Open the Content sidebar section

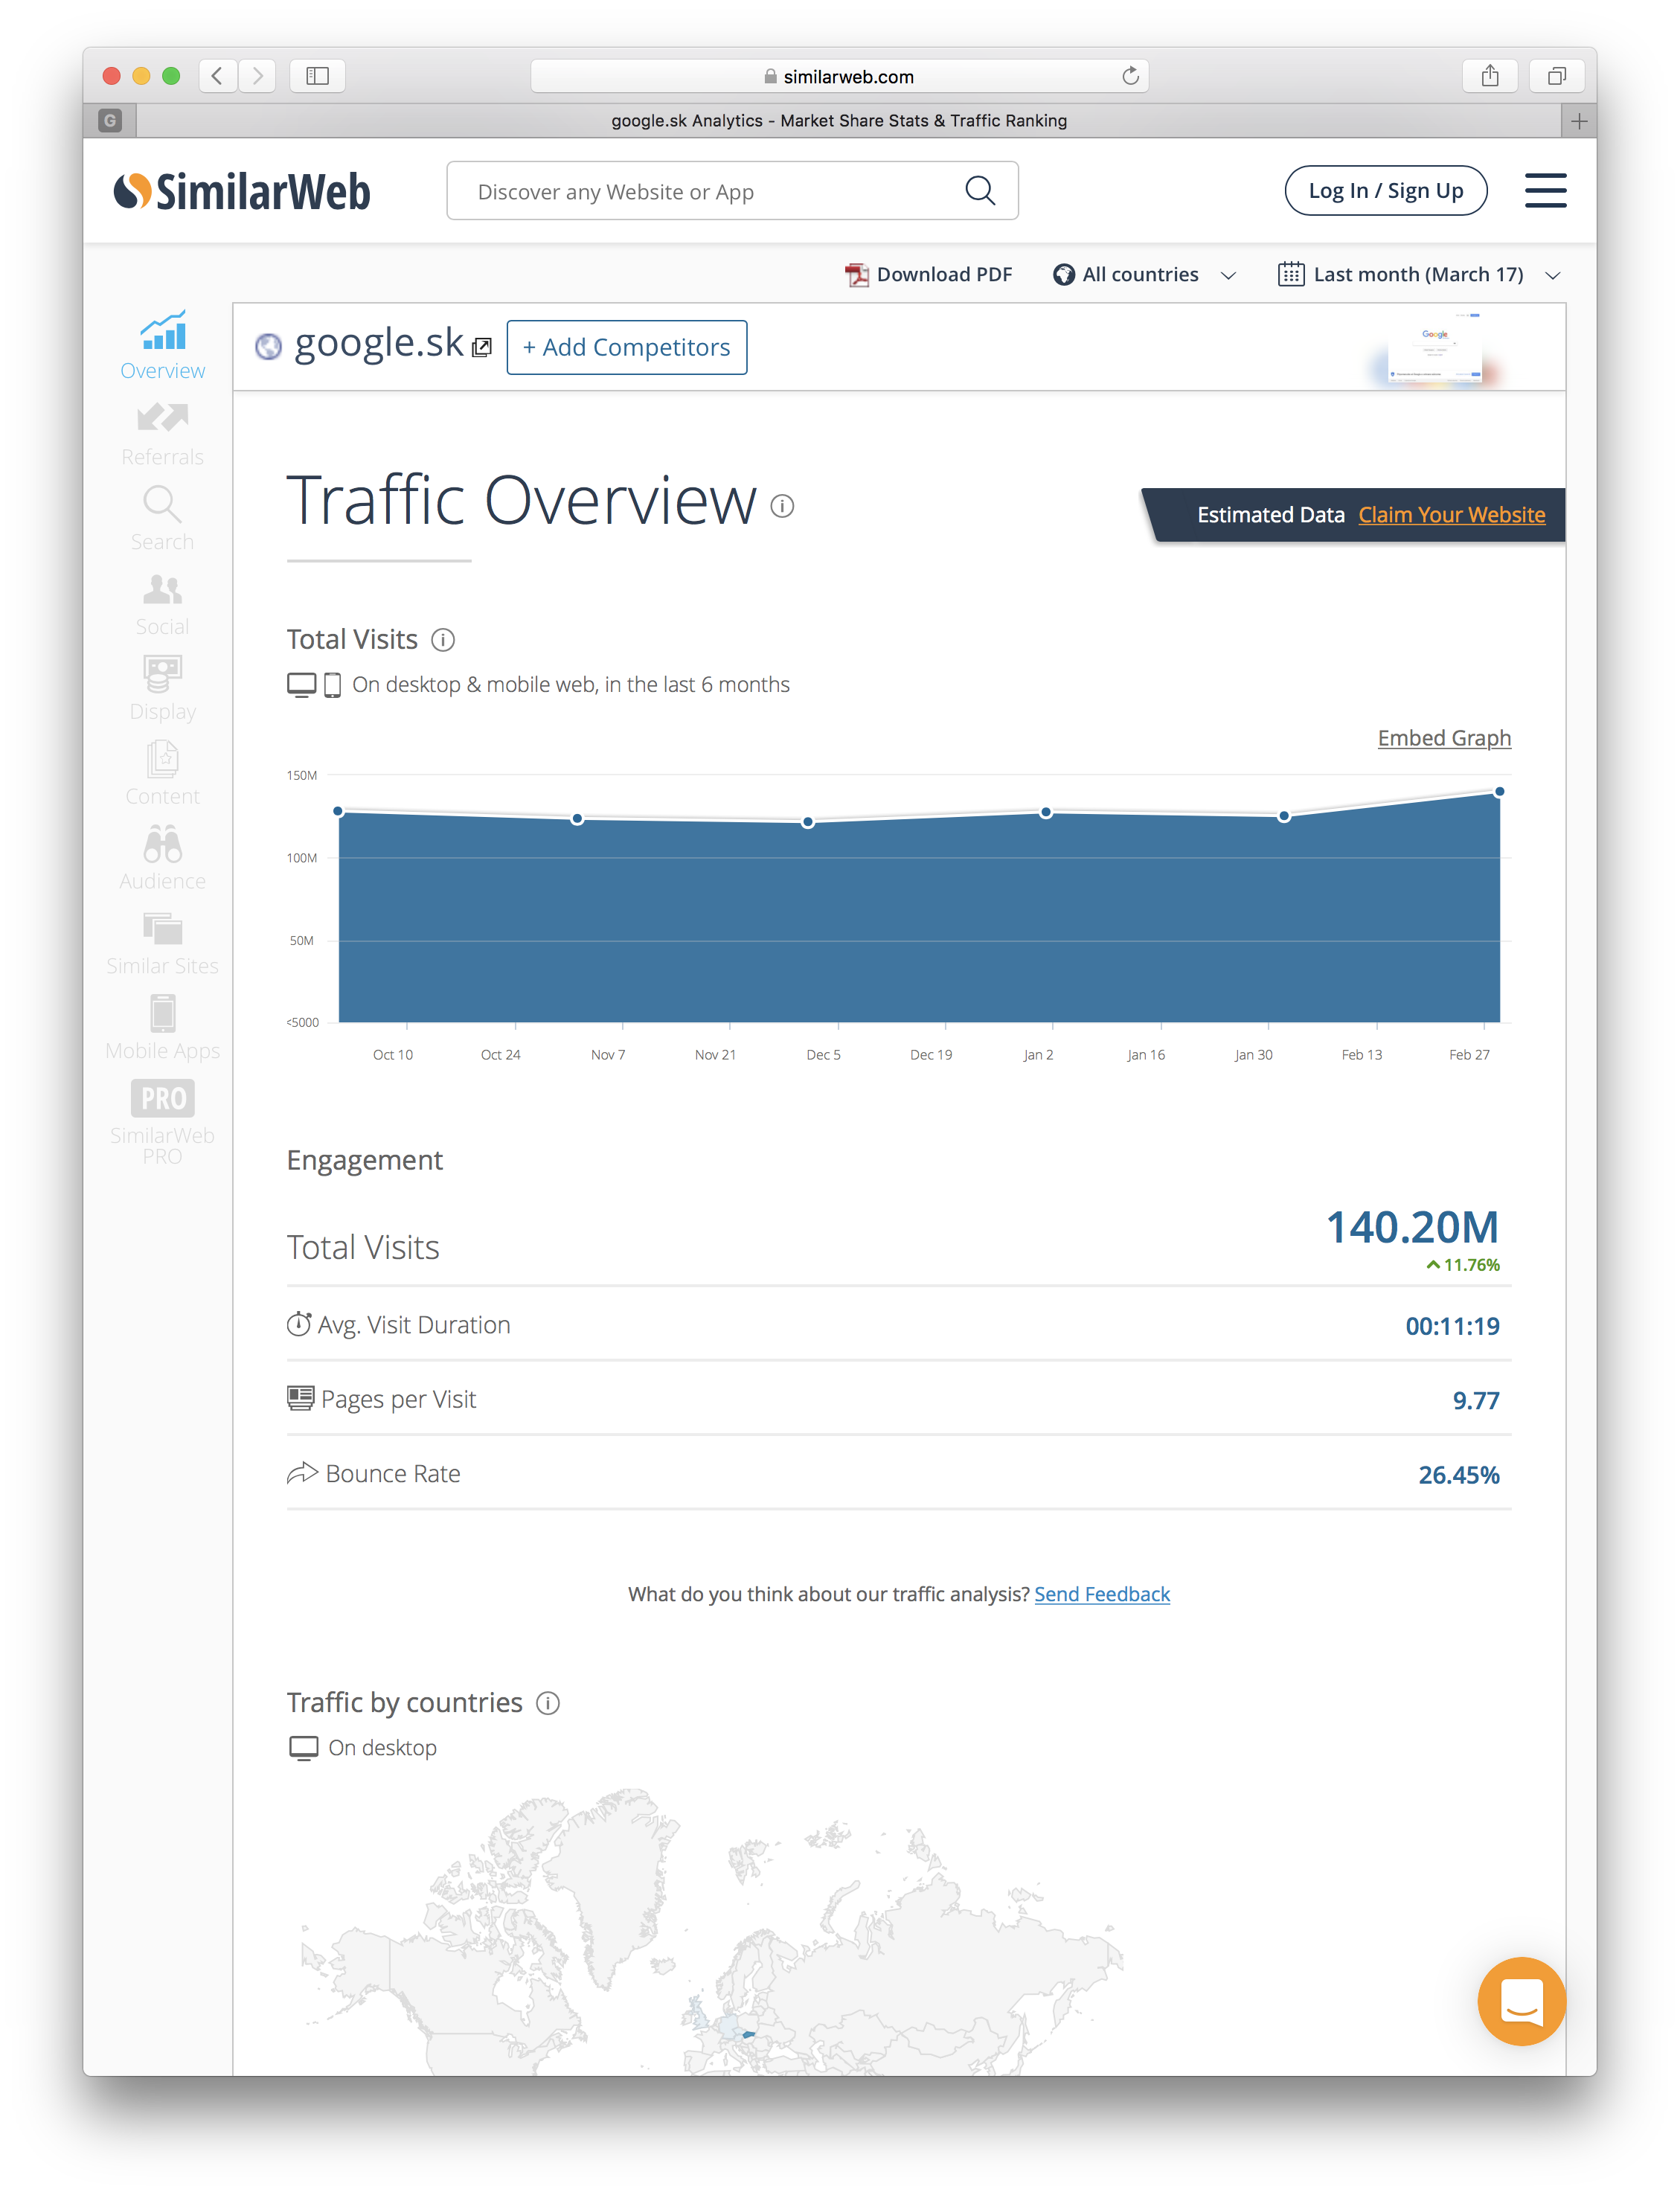coord(162,773)
